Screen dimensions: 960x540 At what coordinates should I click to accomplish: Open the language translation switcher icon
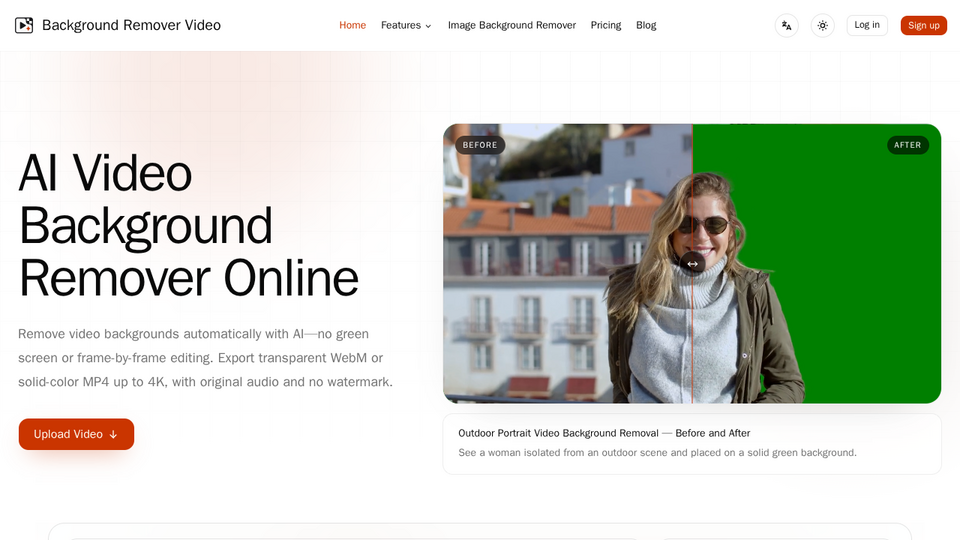[786, 26]
